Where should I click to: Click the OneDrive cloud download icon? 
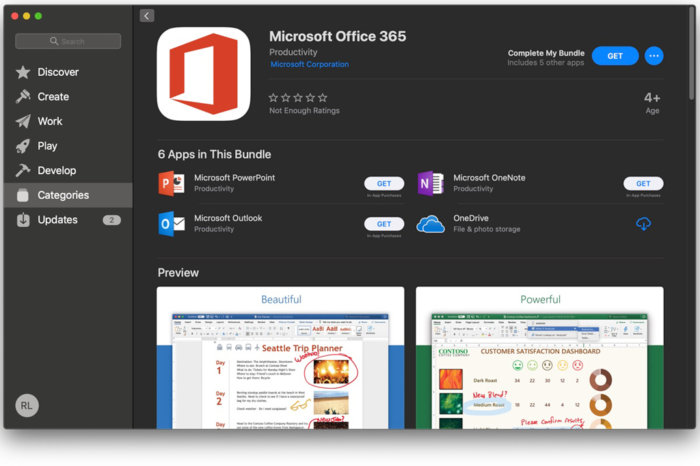643,223
